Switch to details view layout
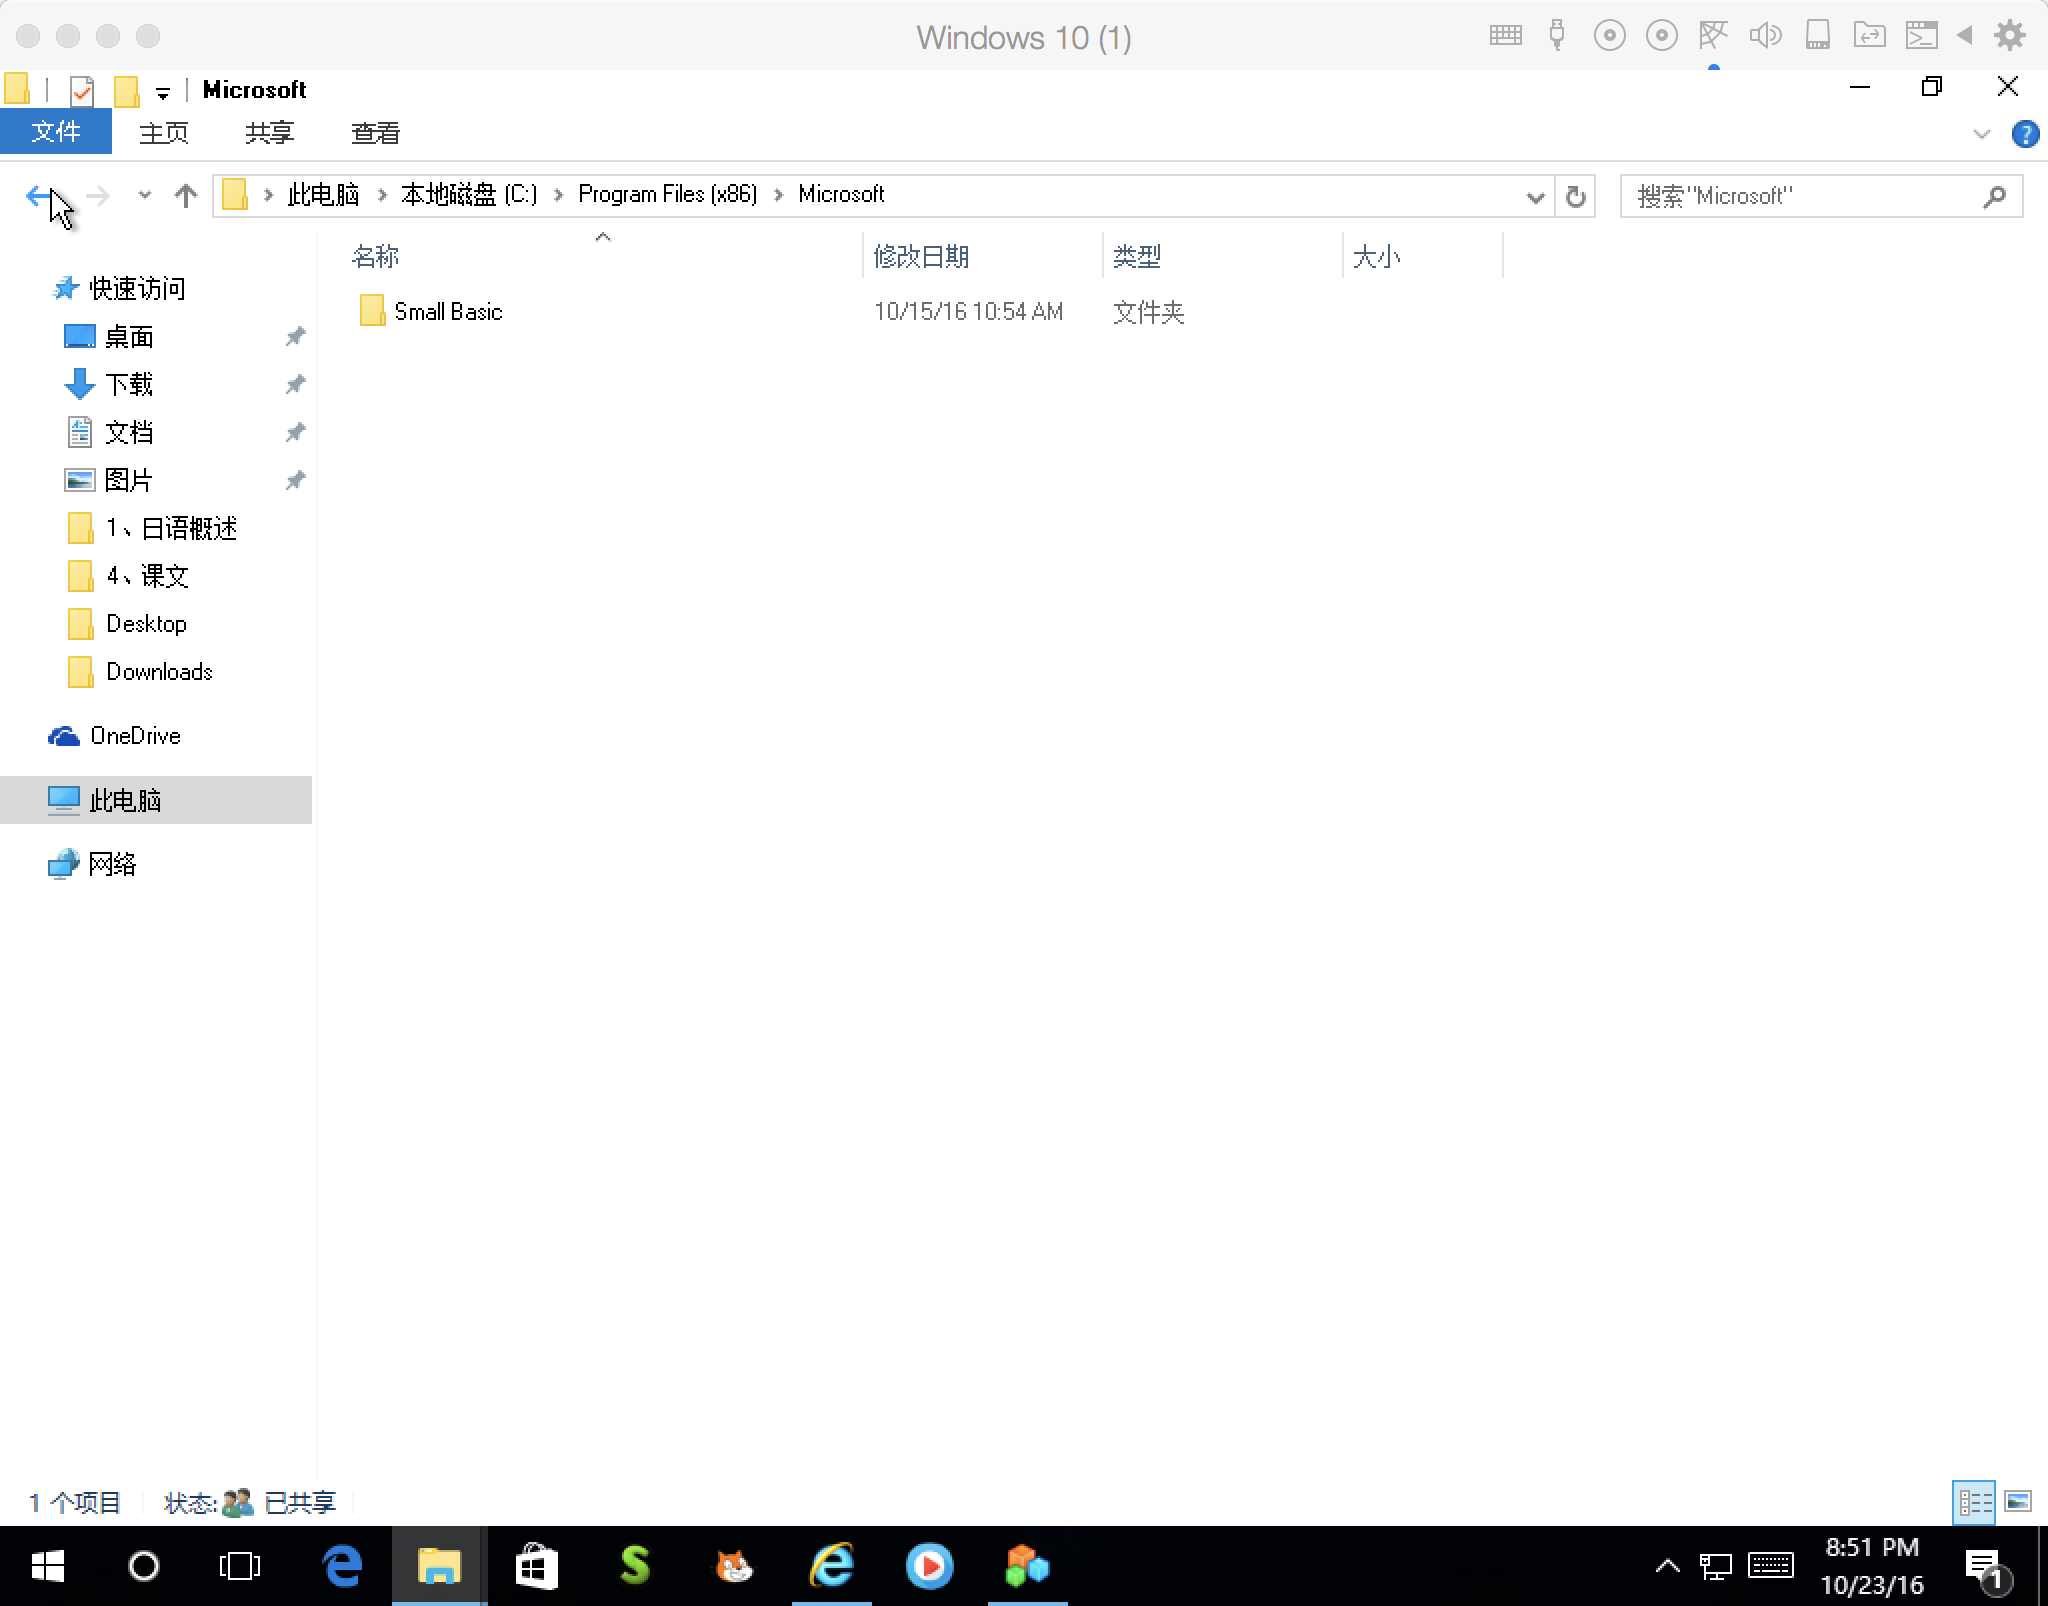The height and width of the screenshot is (1606, 2048). click(x=1974, y=1502)
